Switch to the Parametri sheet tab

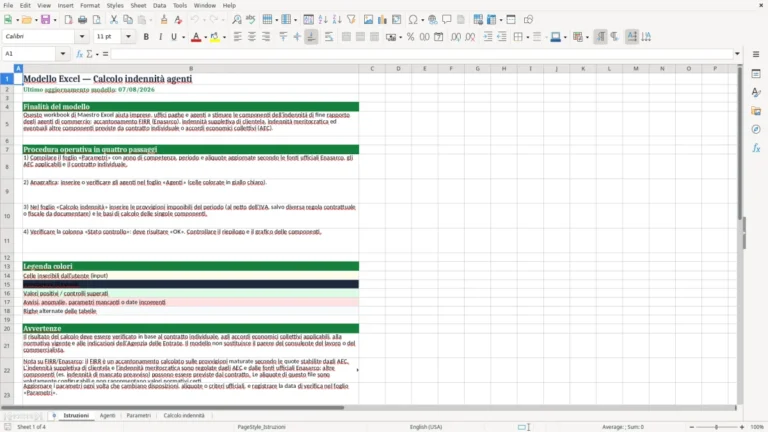[139, 415]
